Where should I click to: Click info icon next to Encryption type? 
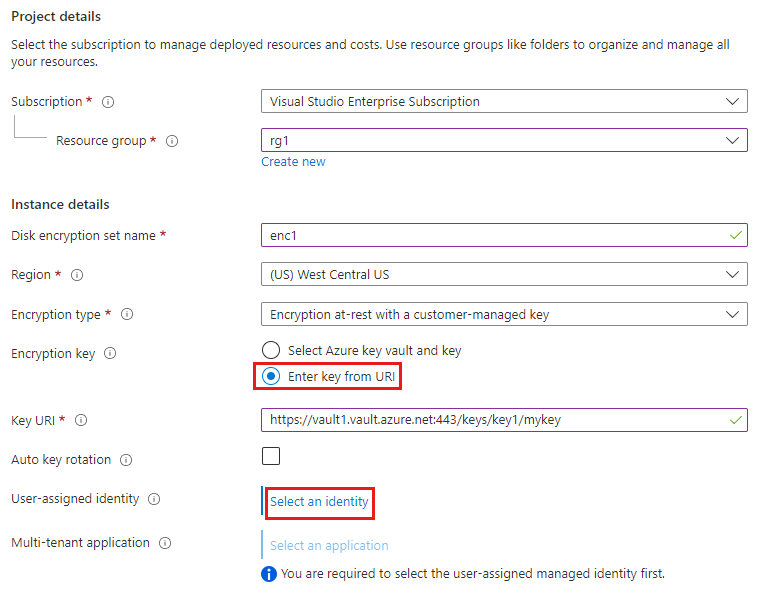coord(127,314)
